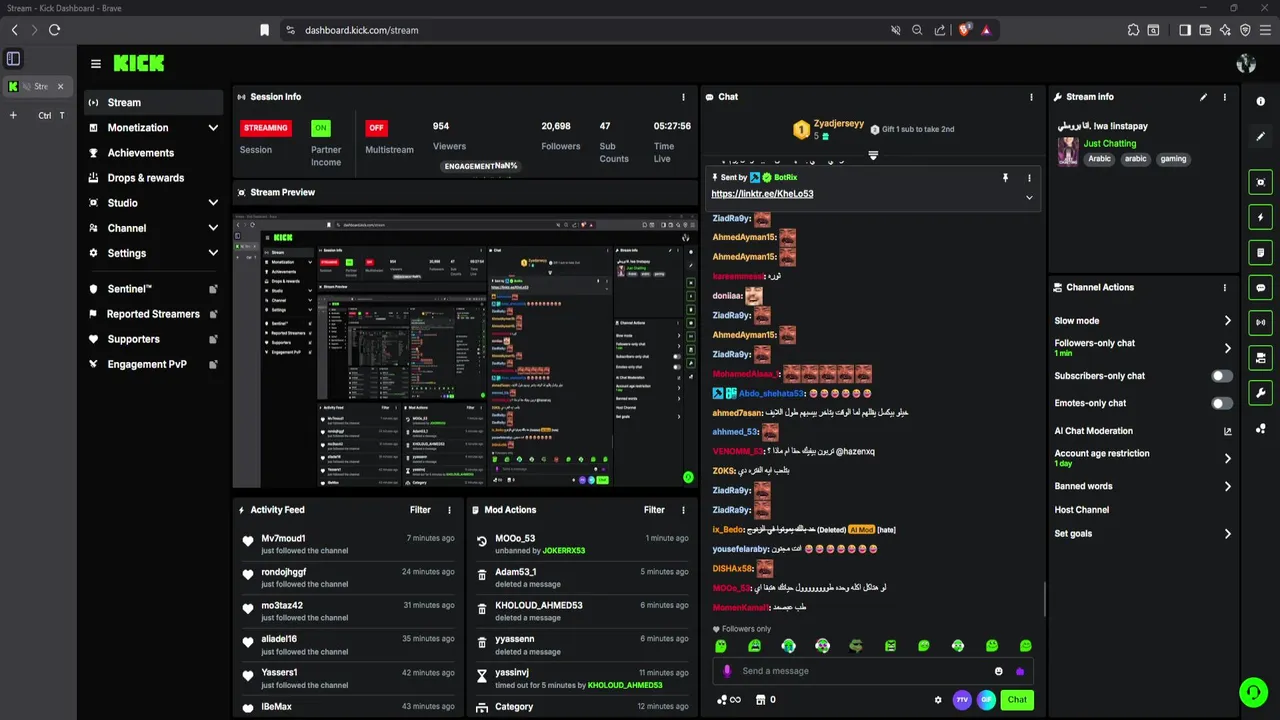Expand the Channel sidebar section
The image size is (1280, 720).
[213, 228]
